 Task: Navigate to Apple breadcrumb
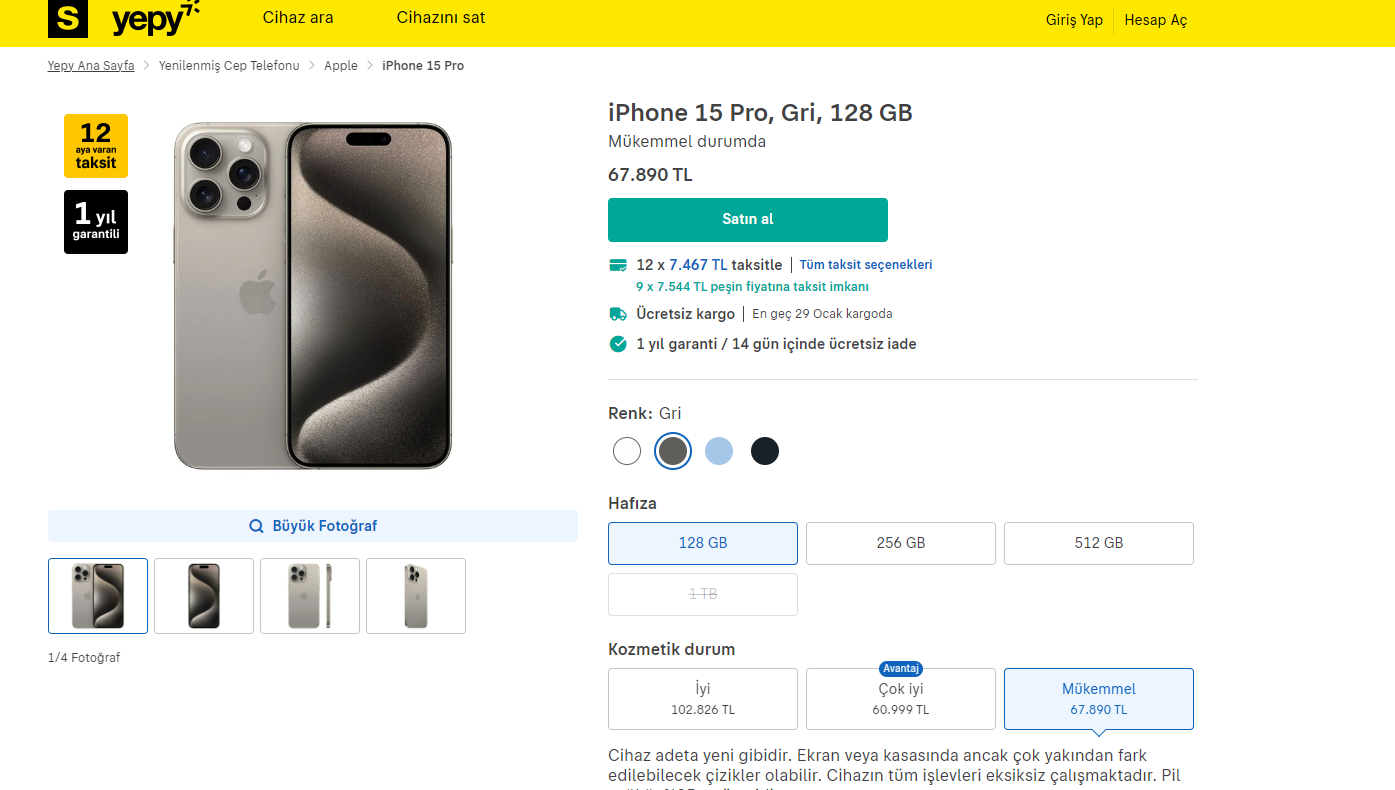(x=341, y=66)
